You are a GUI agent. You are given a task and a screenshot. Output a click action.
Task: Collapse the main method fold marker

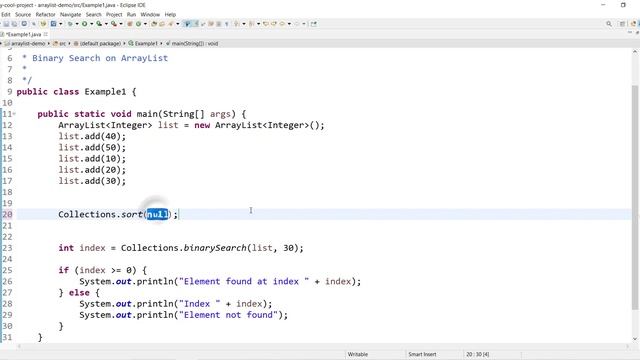pyautogui.click(x=14, y=114)
